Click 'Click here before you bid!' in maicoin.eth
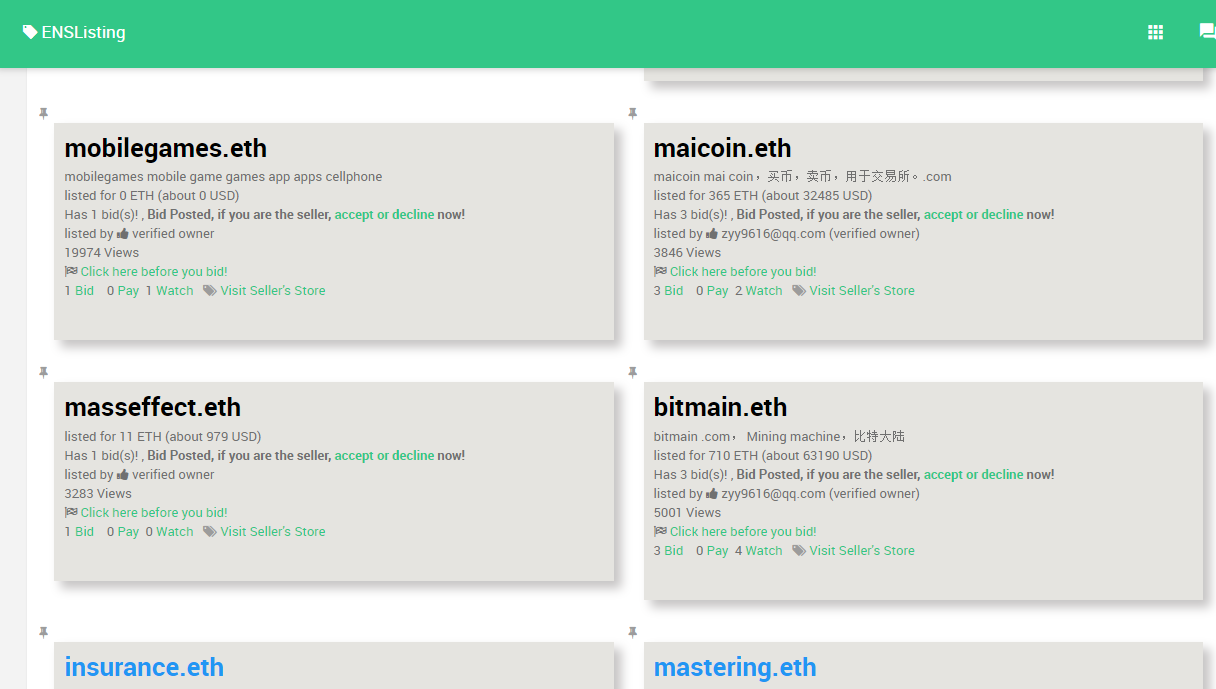The height and width of the screenshot is (689, 1216). coord(743,271)
